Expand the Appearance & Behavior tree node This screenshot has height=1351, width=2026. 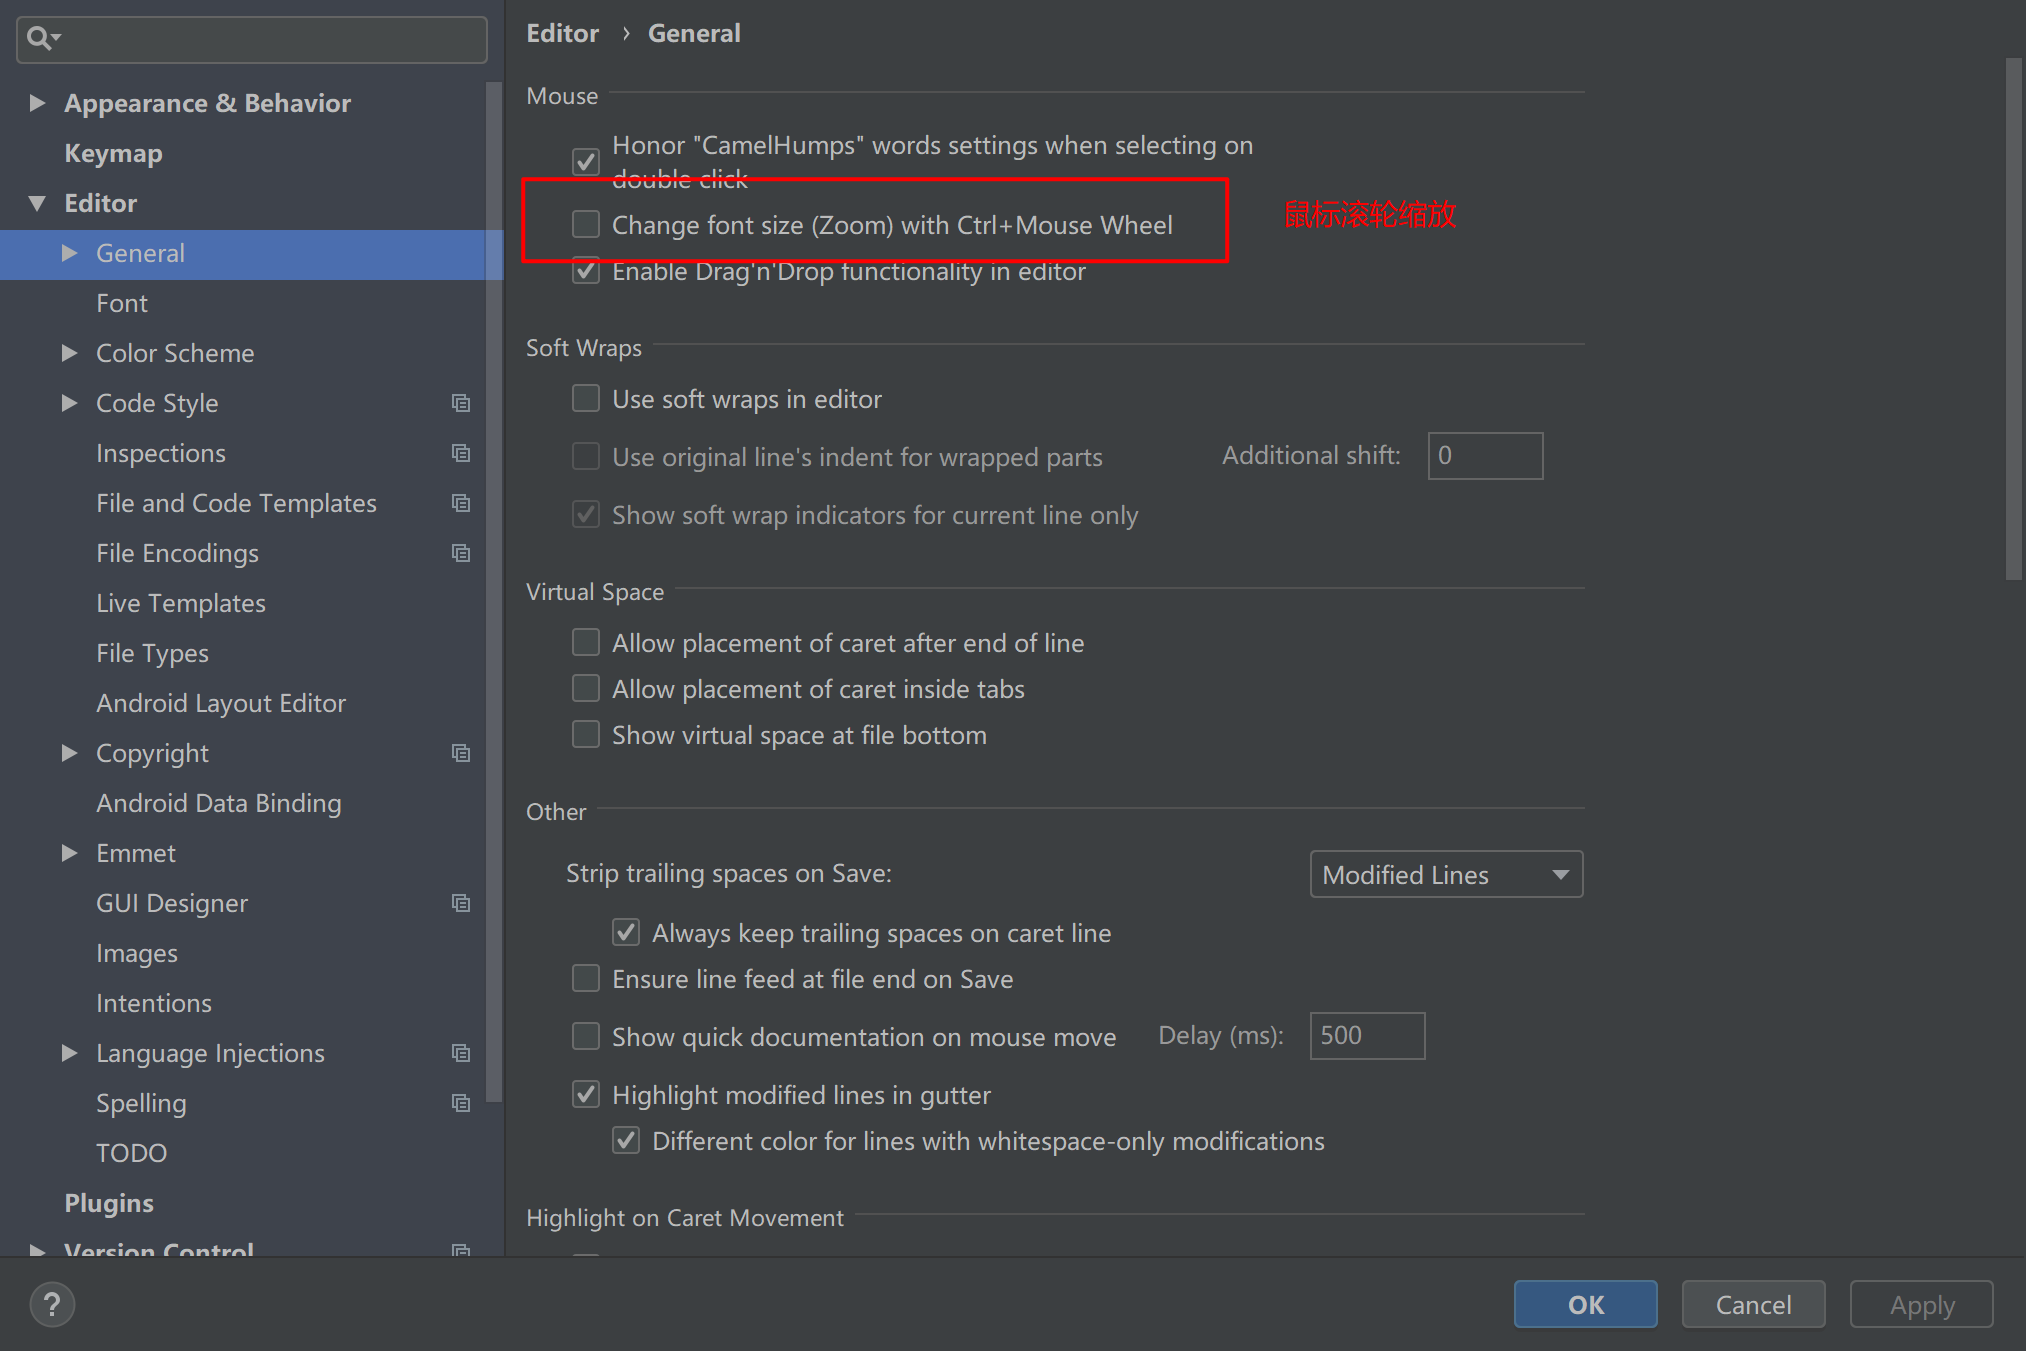(x=37, y=103)
